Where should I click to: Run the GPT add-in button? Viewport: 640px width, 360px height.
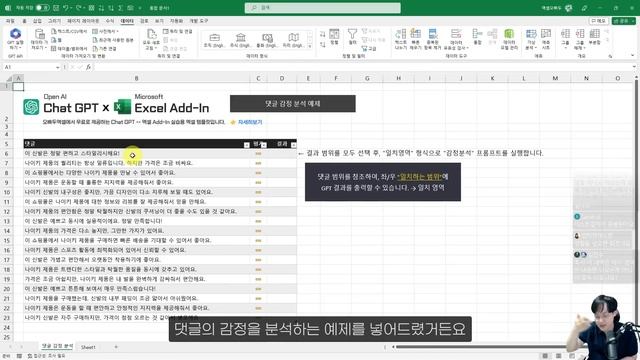point(16,39)
